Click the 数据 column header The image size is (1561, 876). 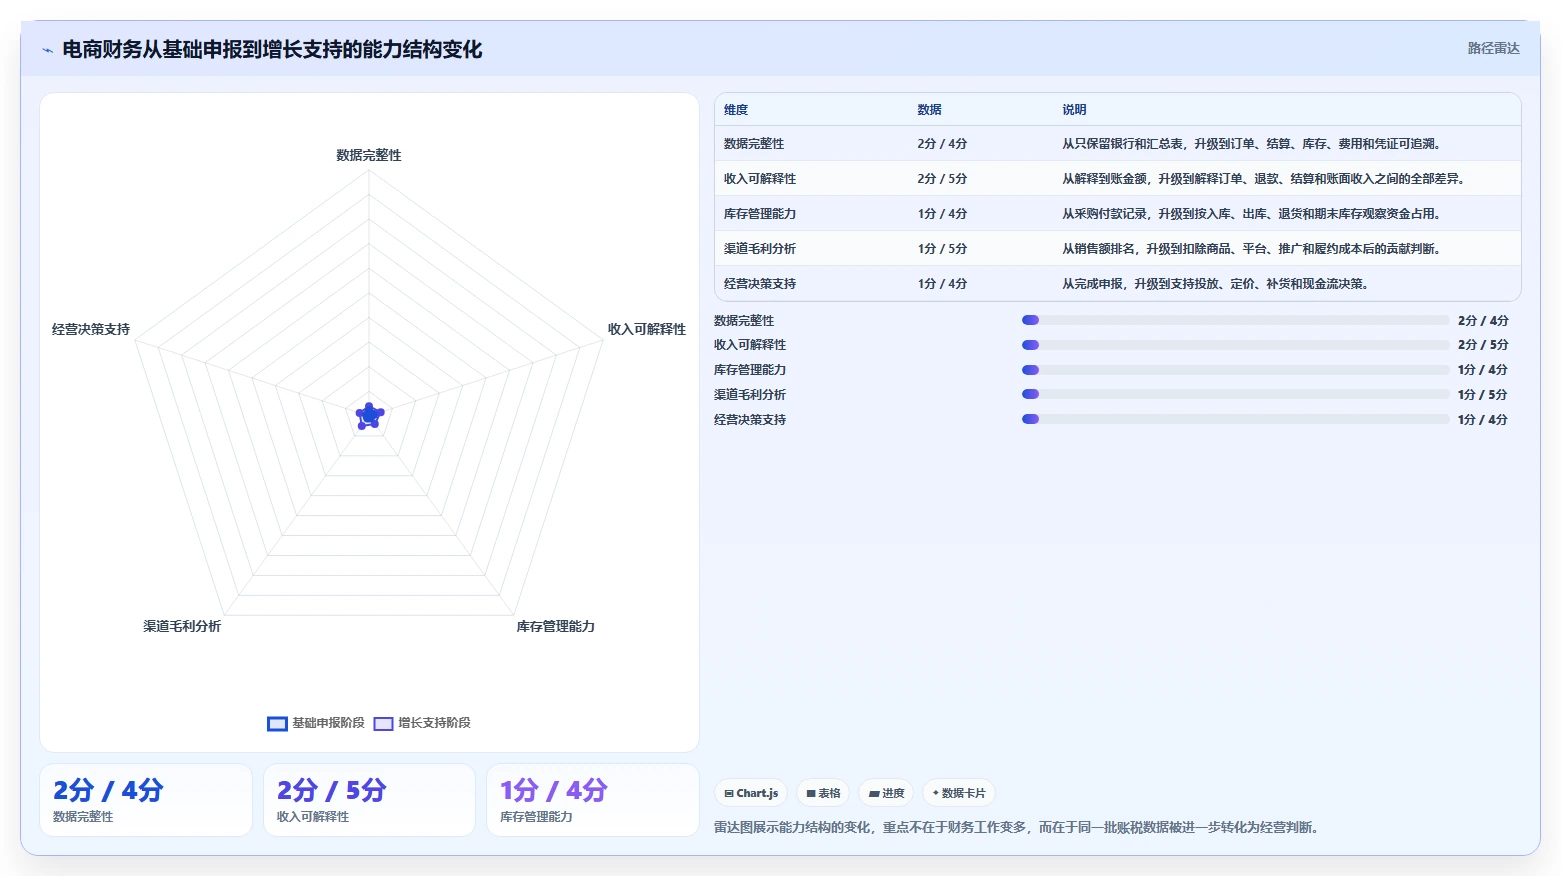[x=929, y=110]
